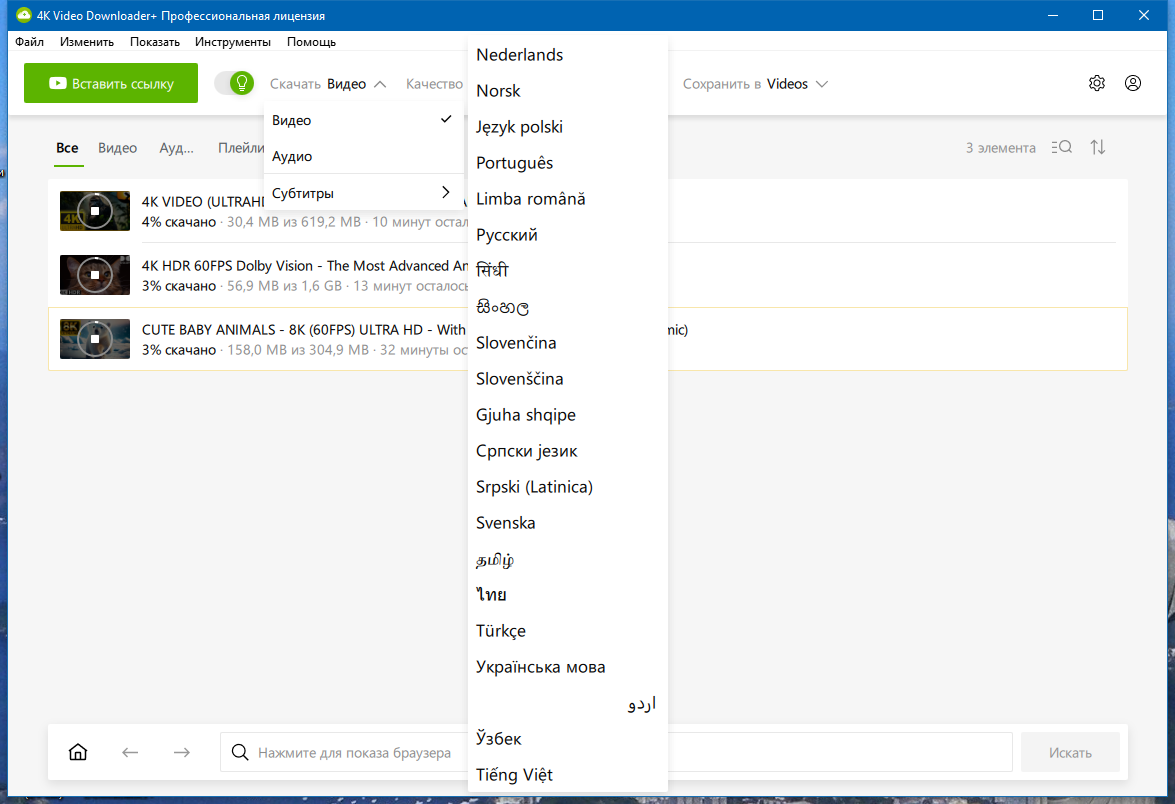
Task: Choose Українська мова subtitle language
Action: [x=567, y=667]
